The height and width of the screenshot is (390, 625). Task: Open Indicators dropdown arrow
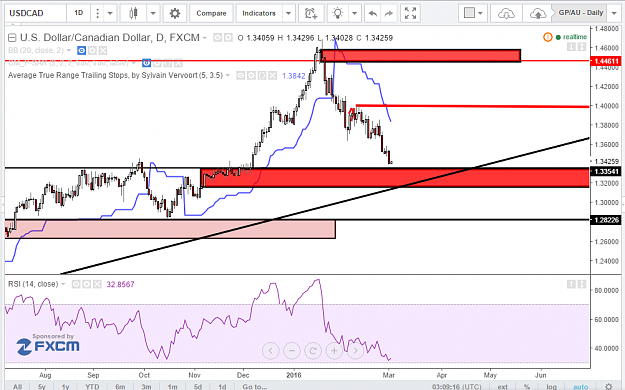[289, 13]
